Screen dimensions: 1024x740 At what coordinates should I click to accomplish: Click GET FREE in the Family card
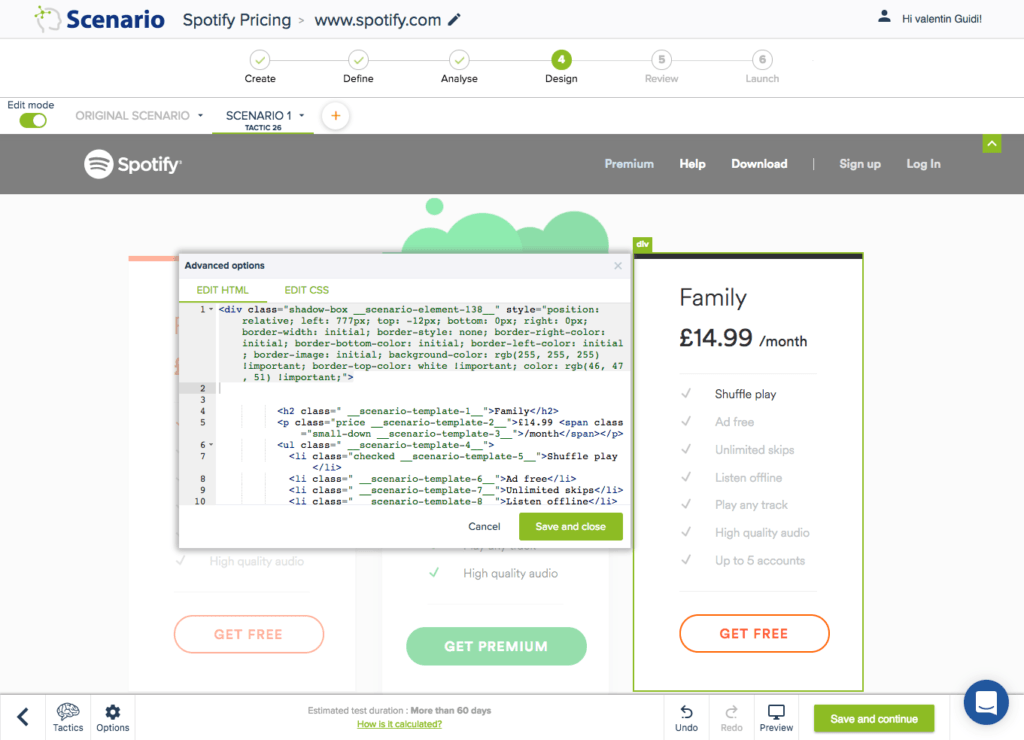(x=754, y=634)
